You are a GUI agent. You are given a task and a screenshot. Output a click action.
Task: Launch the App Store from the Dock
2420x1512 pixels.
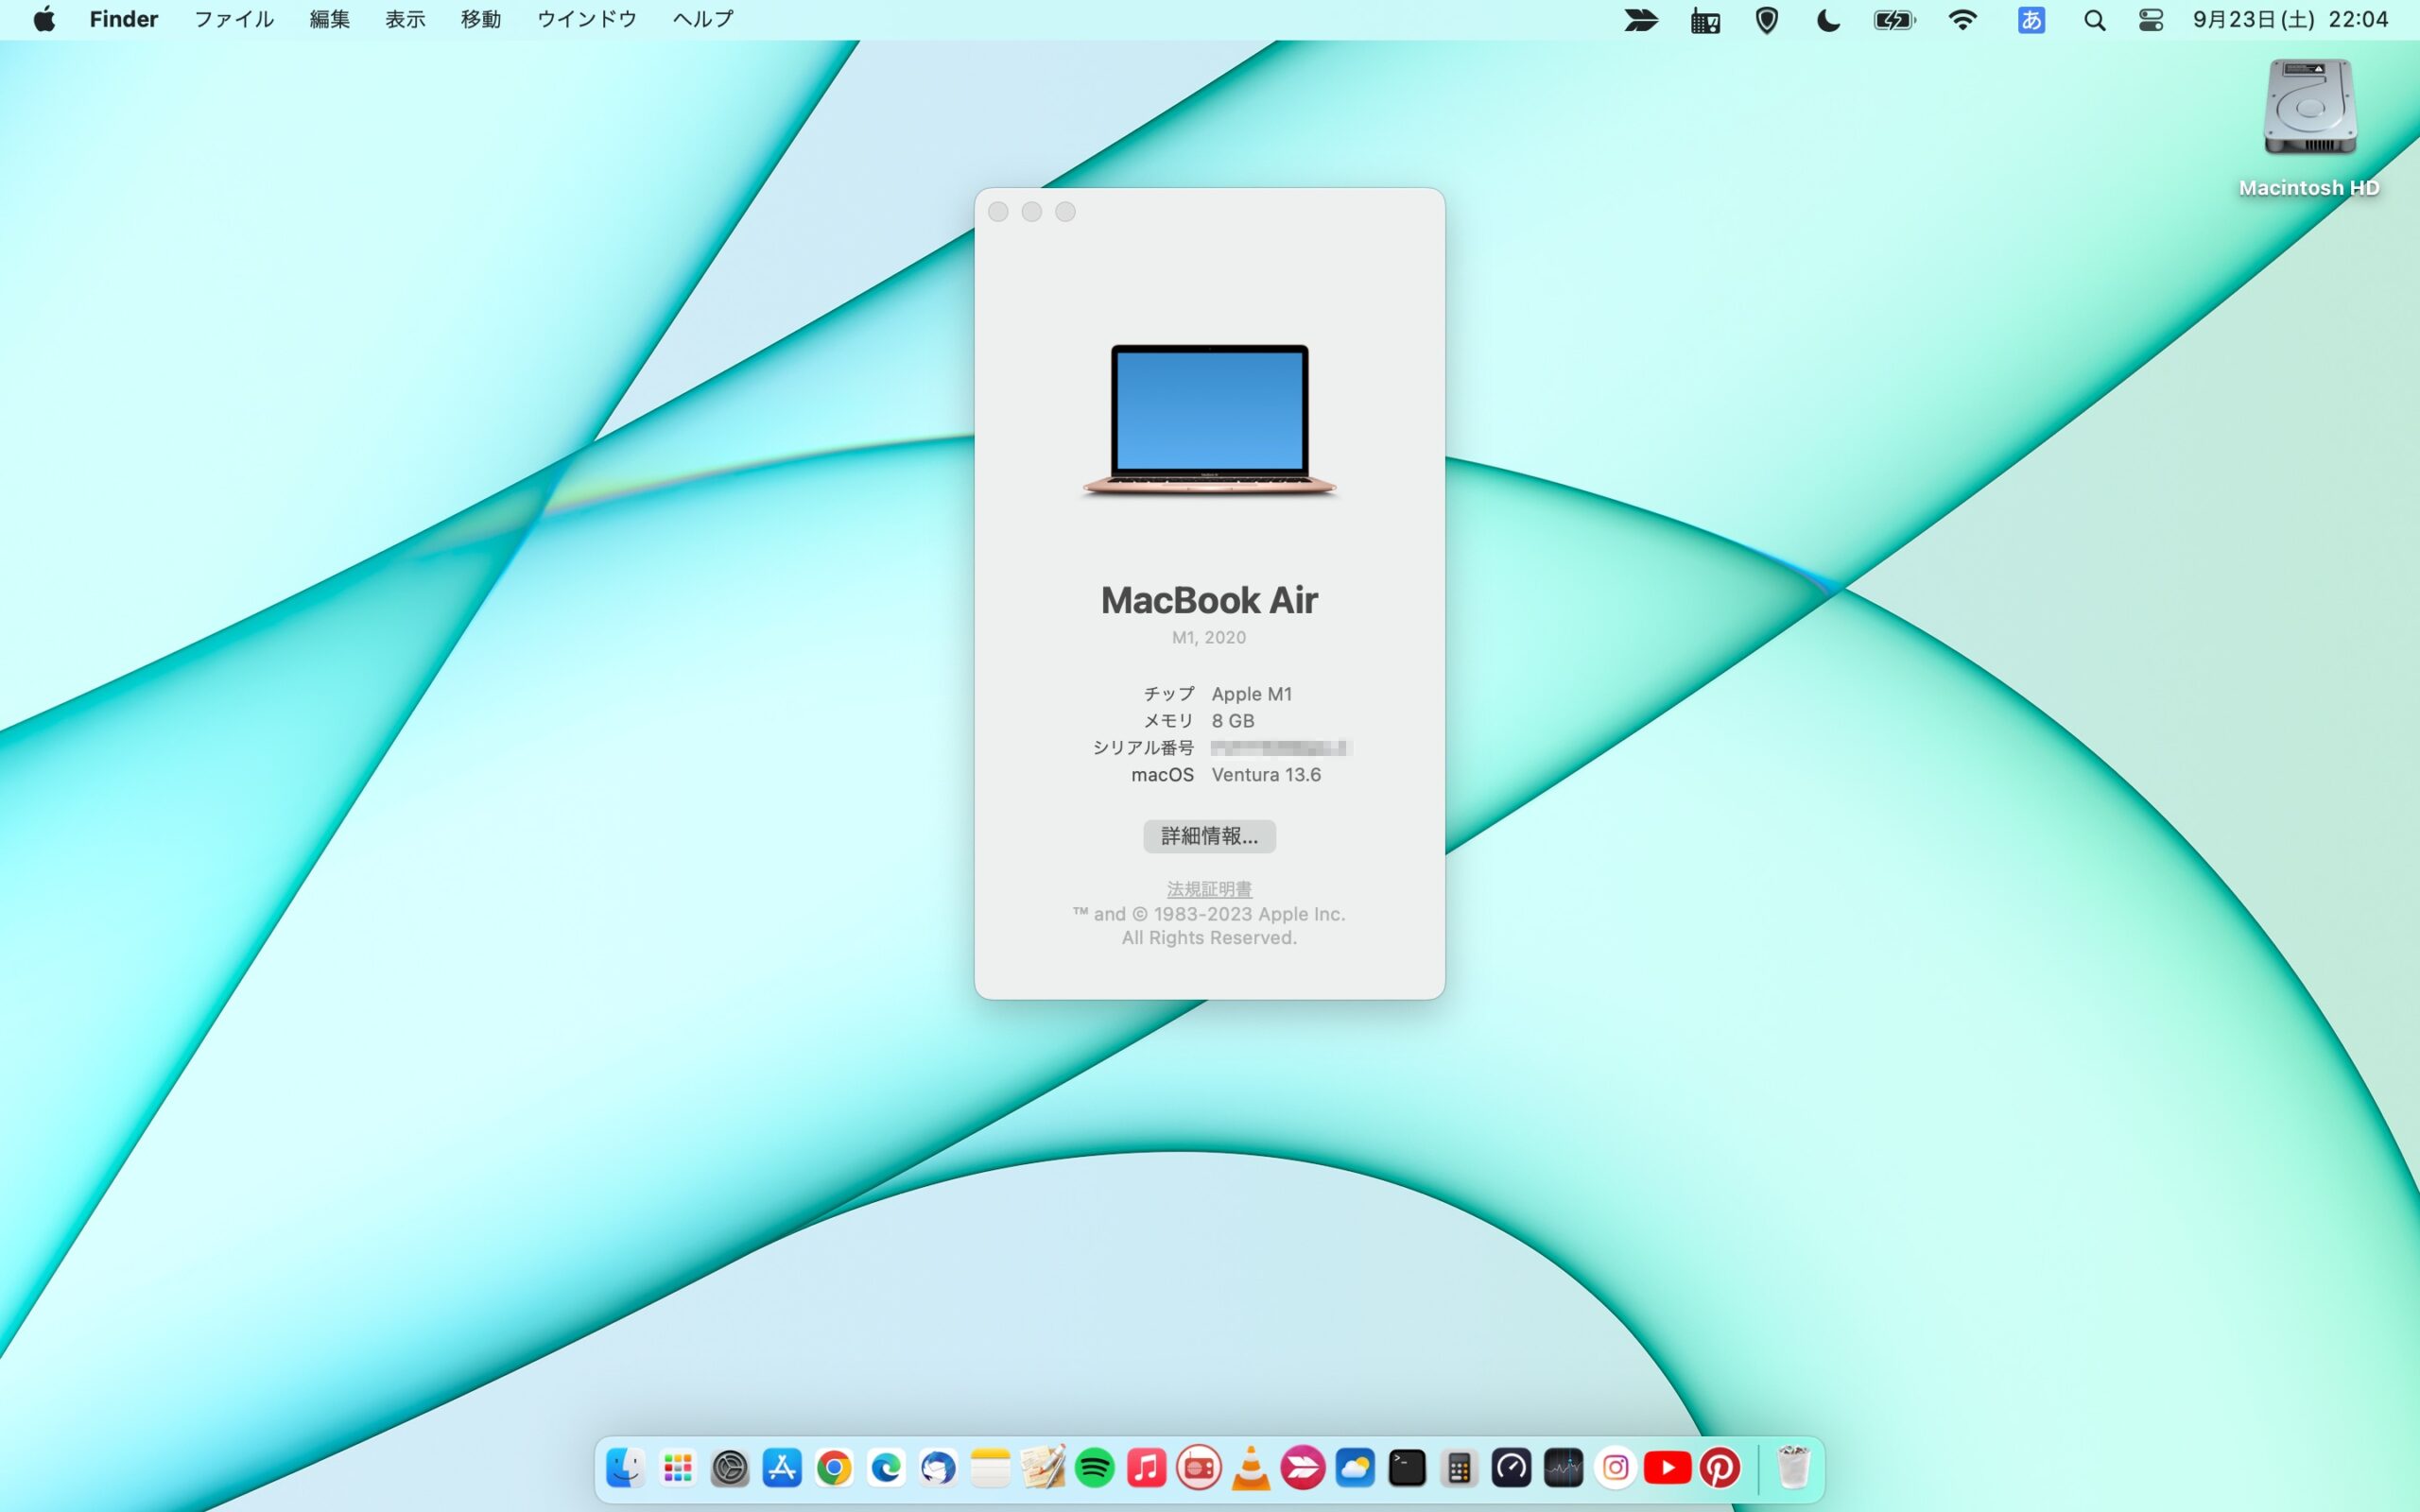click(x=782, y=1468)
